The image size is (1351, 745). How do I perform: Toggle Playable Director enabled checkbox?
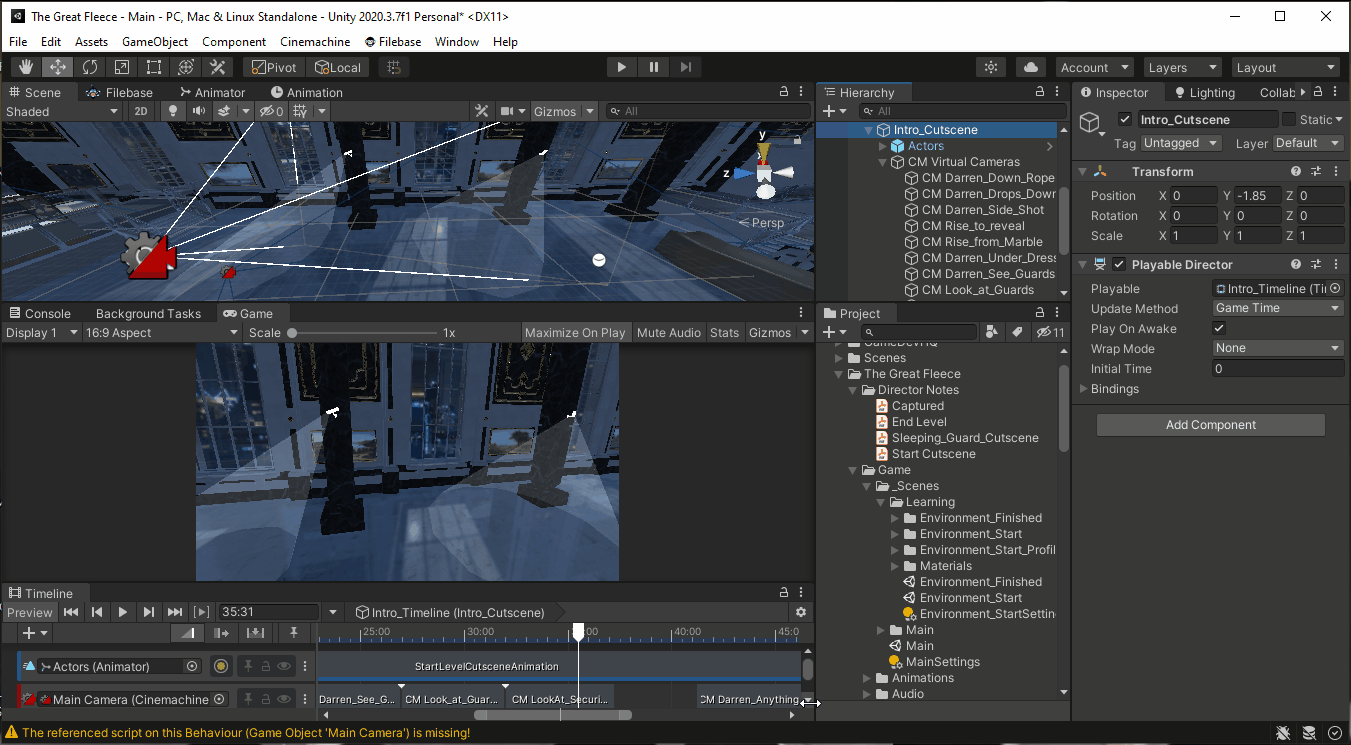[x=1119, y=264]
